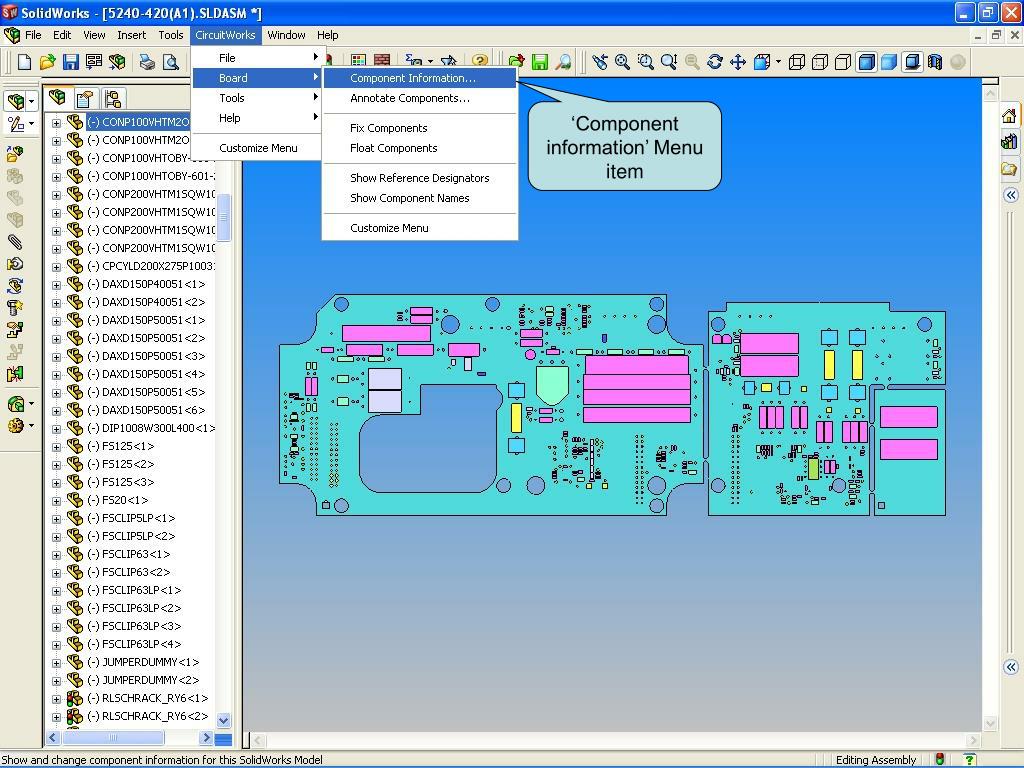
Task: Click the Smart Fasteners bolt icon
Action: tap(15, 307)
